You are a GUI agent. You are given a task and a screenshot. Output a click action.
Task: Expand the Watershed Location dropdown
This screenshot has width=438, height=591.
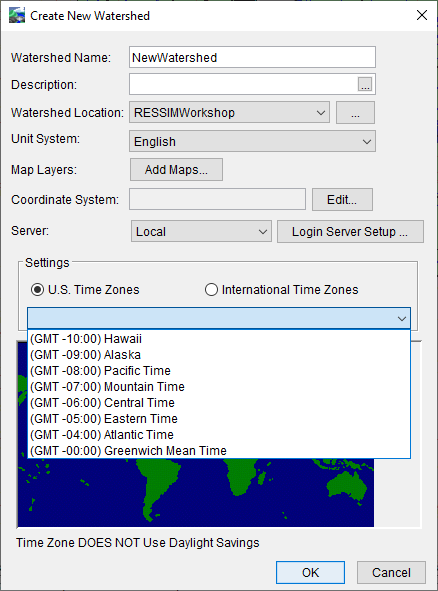click(x=230, y=112)
